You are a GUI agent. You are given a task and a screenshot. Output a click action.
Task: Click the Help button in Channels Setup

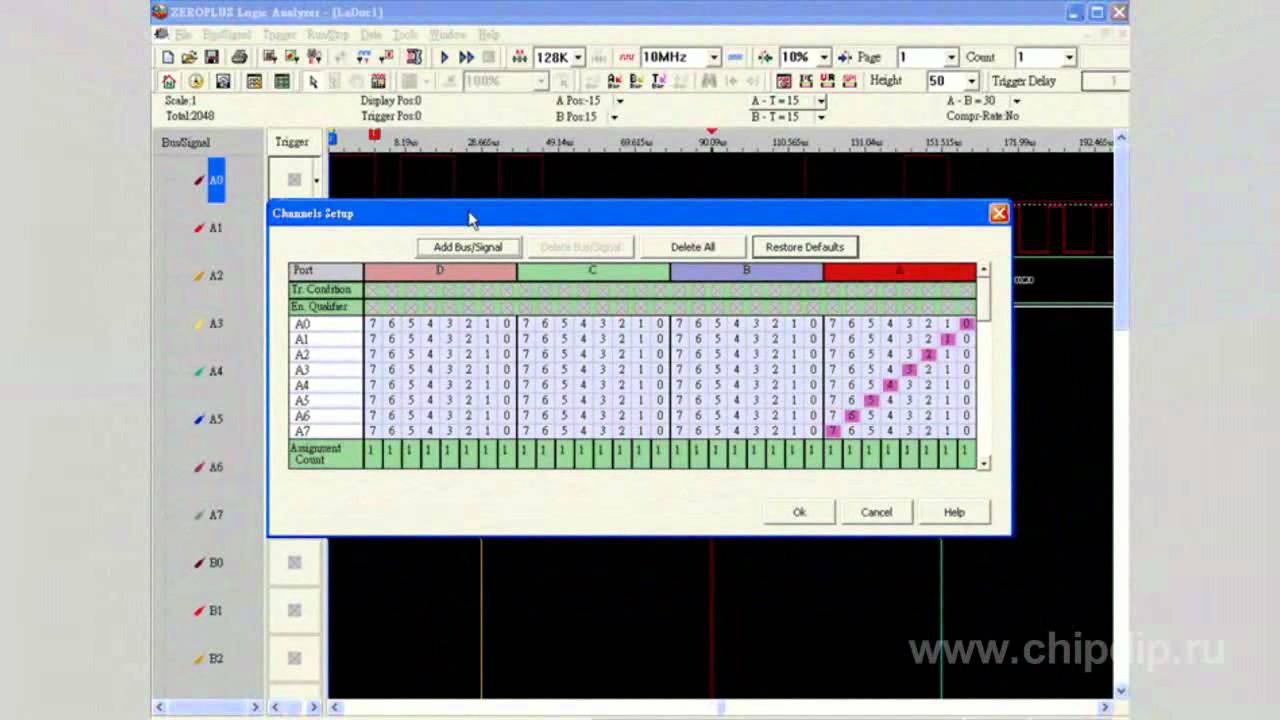[954, 512]
